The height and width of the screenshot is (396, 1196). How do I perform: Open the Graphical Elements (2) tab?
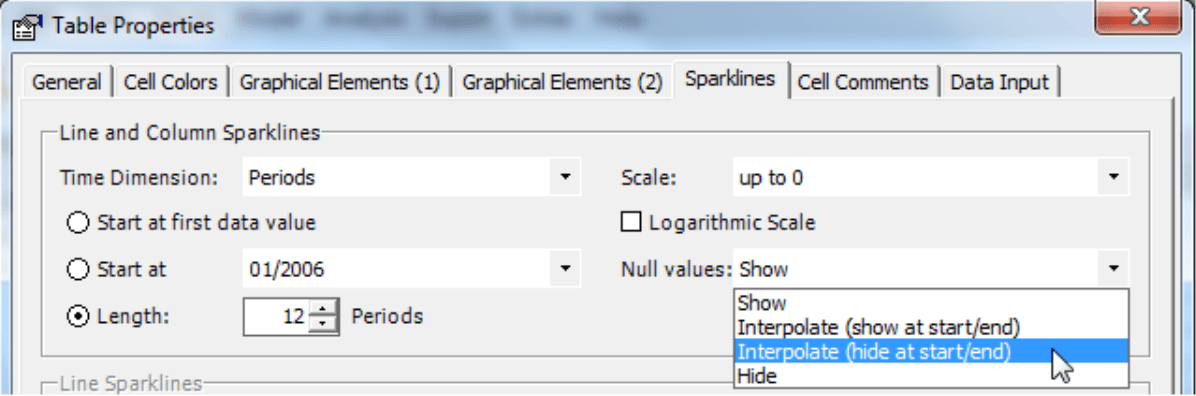[562, 82]
